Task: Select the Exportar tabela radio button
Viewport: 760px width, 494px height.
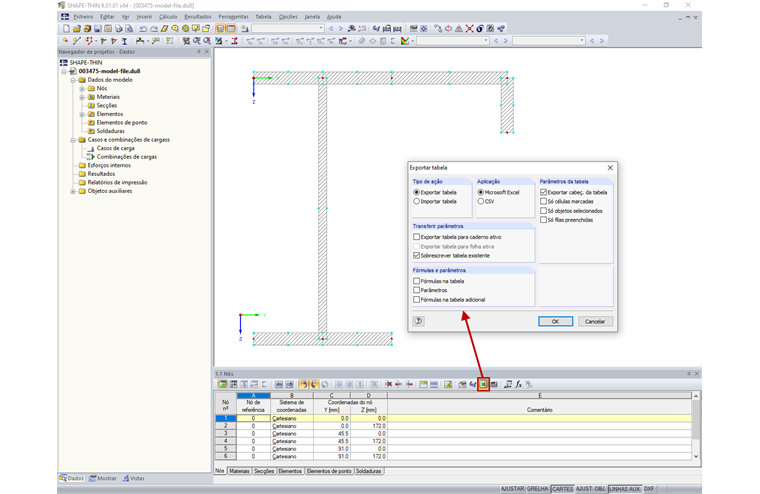Action: coord(416,192)
